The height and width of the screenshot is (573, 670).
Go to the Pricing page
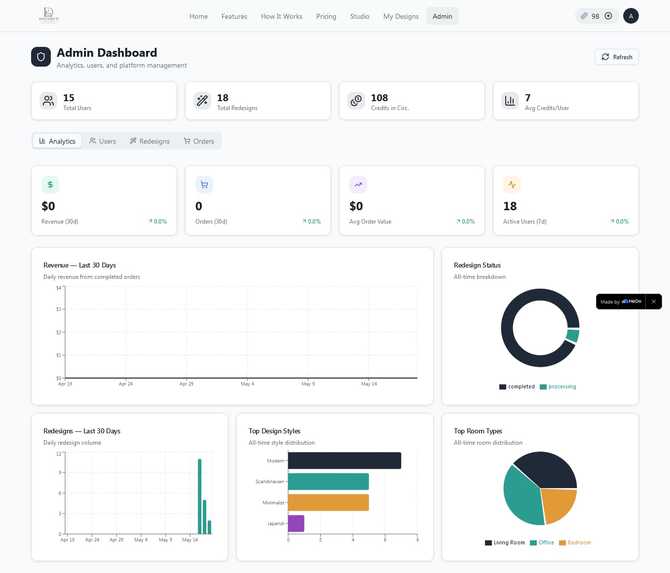326,16
